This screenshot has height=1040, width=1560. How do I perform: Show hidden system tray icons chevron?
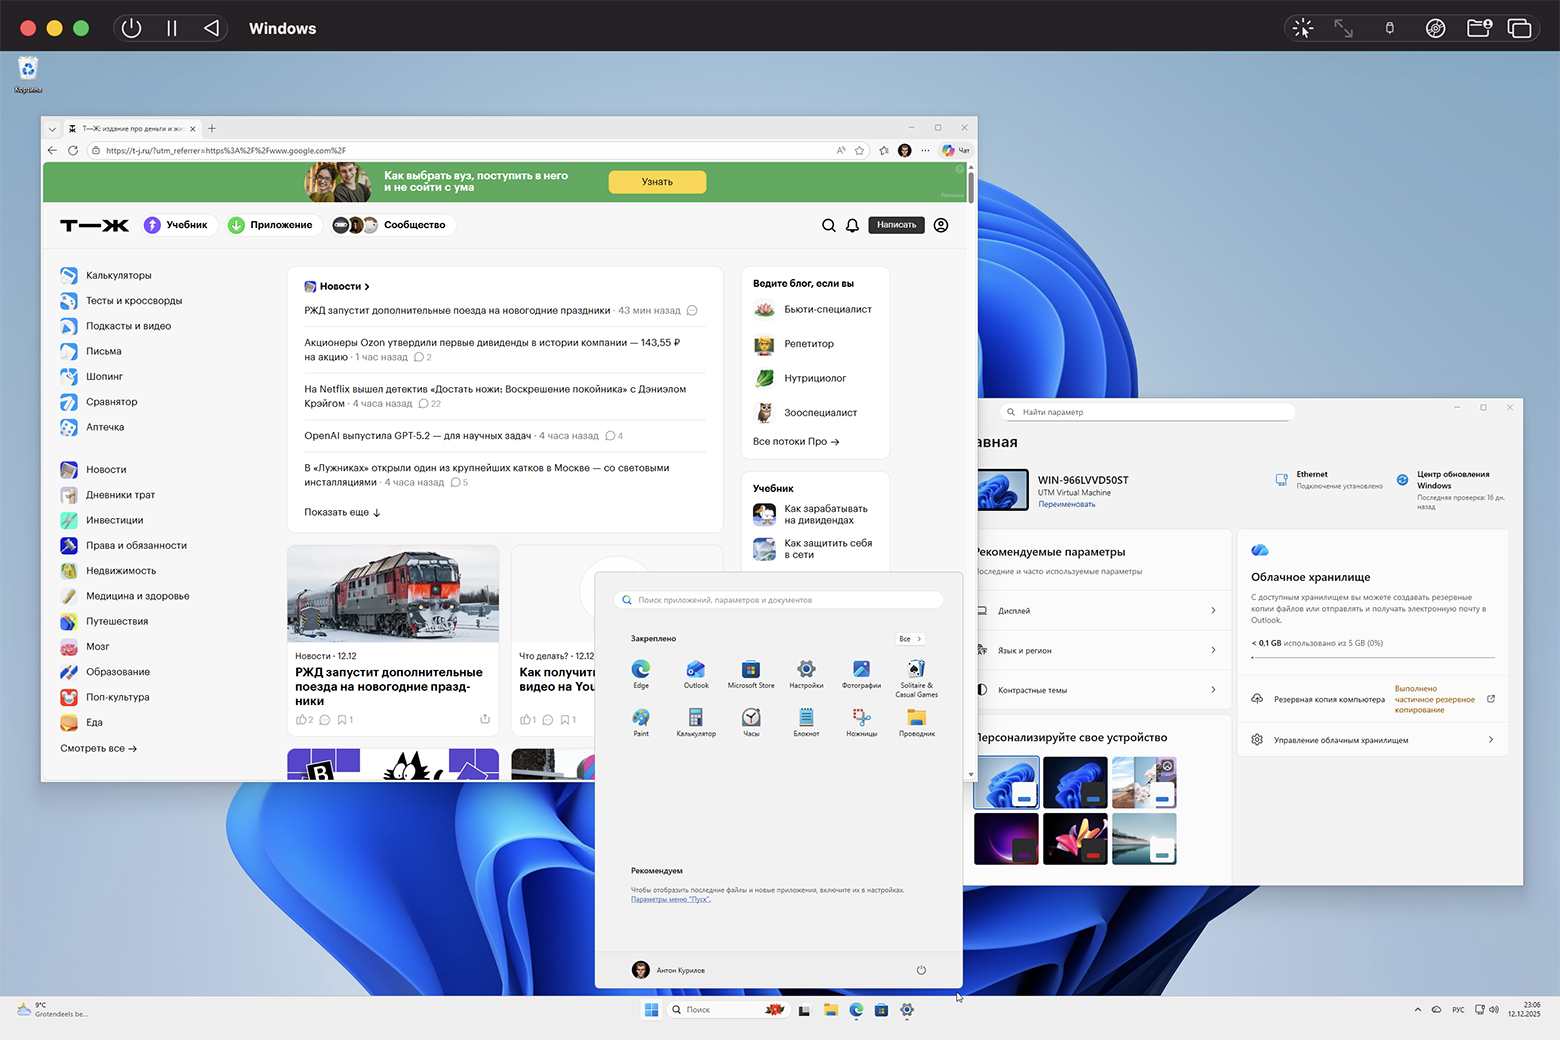[1417, 1010]
